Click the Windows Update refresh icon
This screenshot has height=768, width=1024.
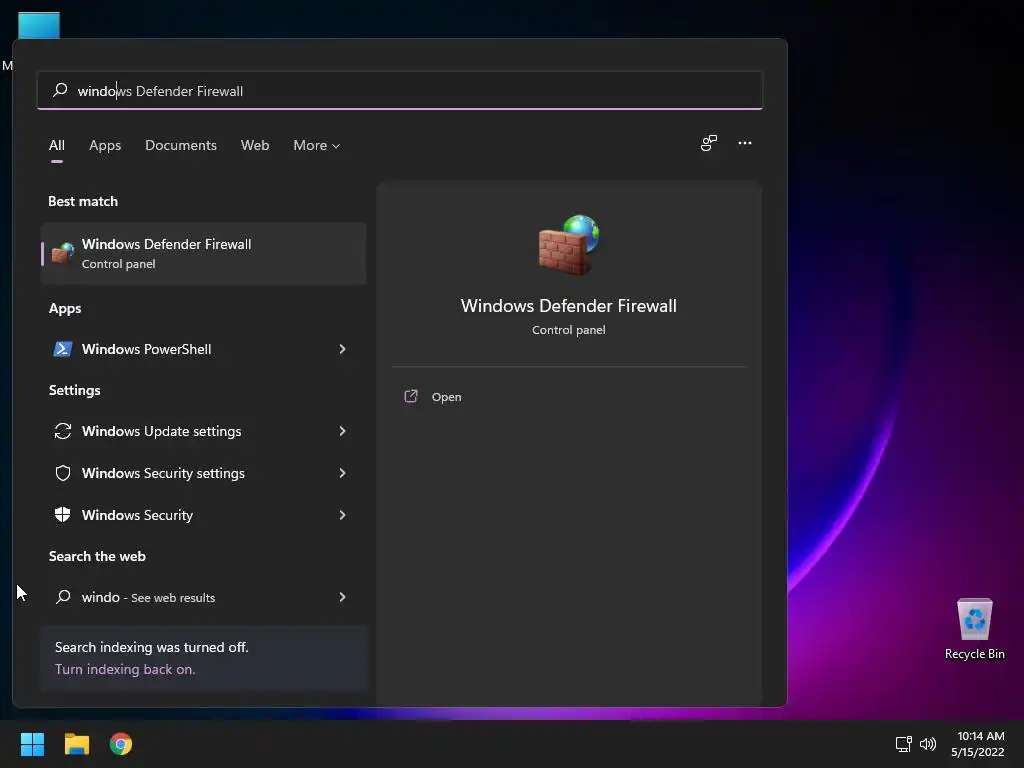tap(63, 431)
